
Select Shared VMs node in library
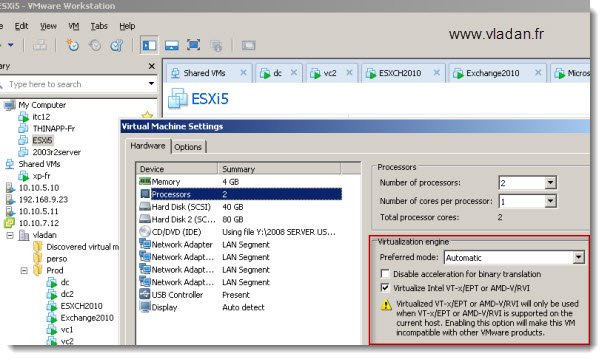[39, 164]
